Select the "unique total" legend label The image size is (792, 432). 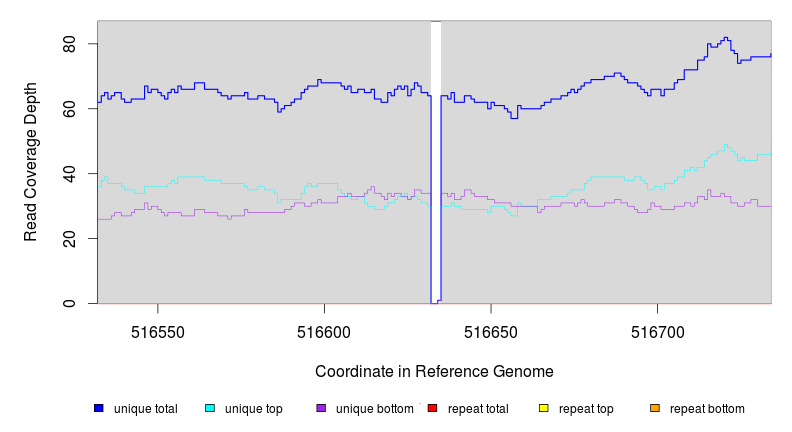[146, 409]
